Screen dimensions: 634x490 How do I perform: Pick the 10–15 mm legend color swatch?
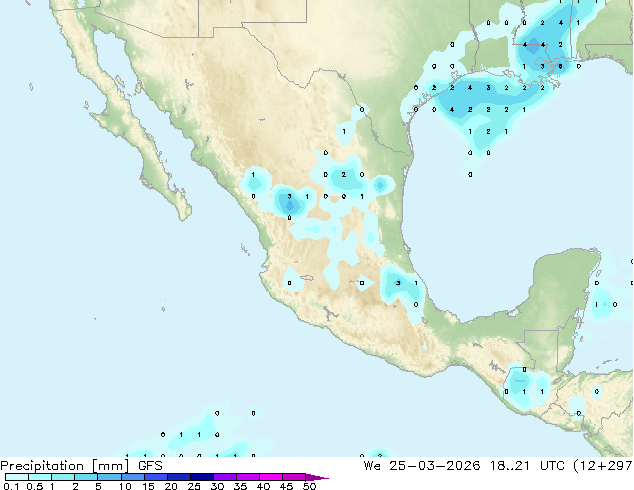point(133,477)
